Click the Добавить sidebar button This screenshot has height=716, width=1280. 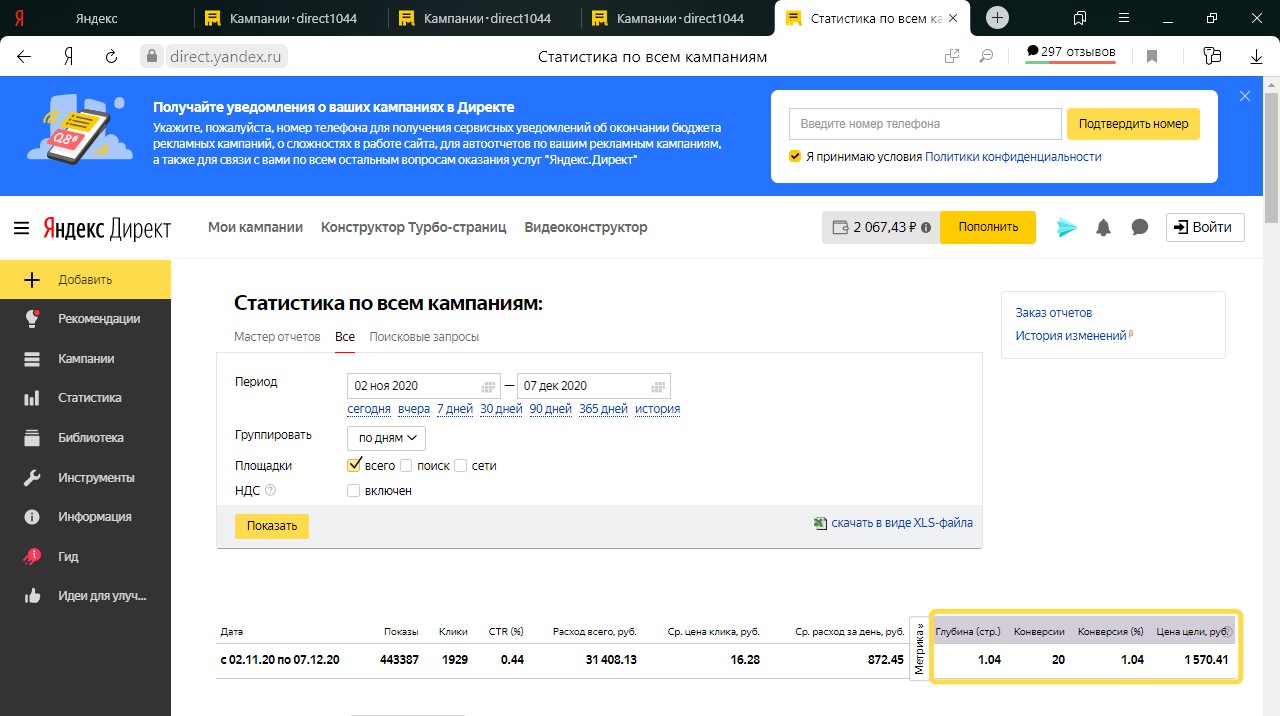pyautogui.click(x=85, y=279)
